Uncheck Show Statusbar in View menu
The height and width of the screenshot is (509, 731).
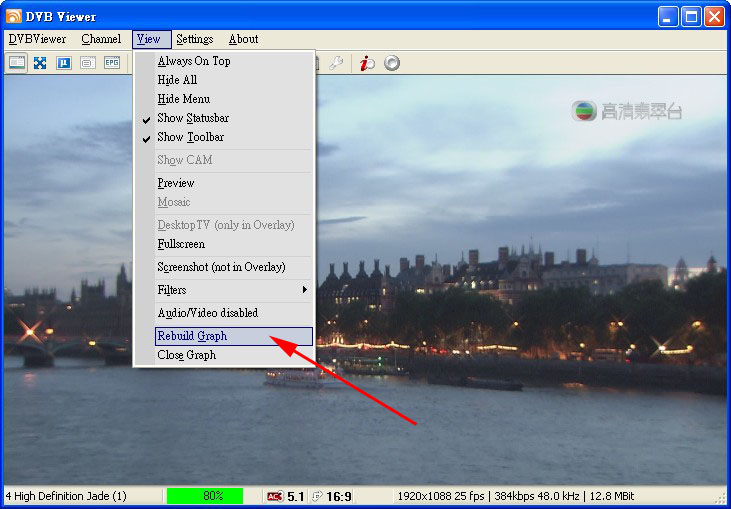193,118
